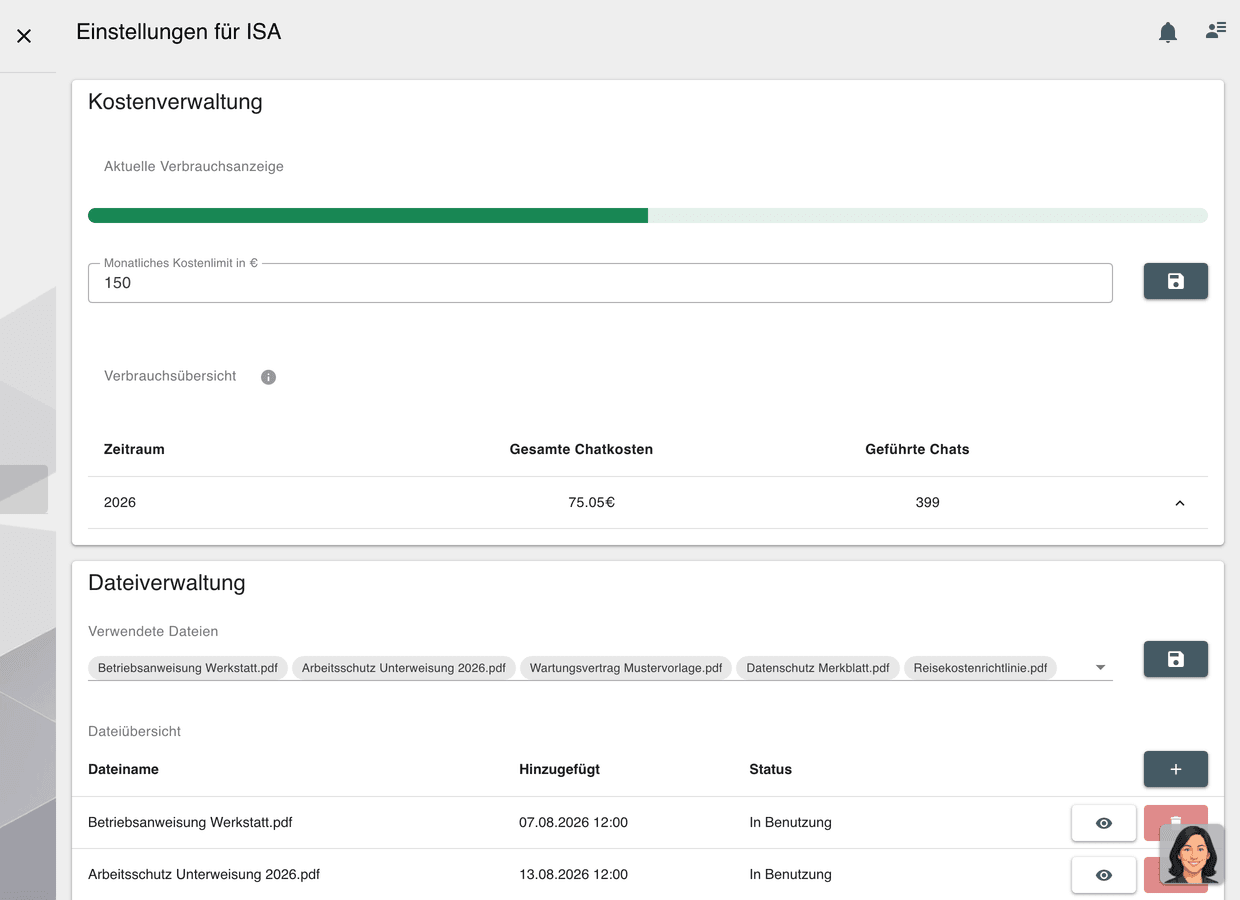
Task: View Arbeitsschutz Unterweisung 2026.pdf with eye button
Action: click(x=1104, y=875)
